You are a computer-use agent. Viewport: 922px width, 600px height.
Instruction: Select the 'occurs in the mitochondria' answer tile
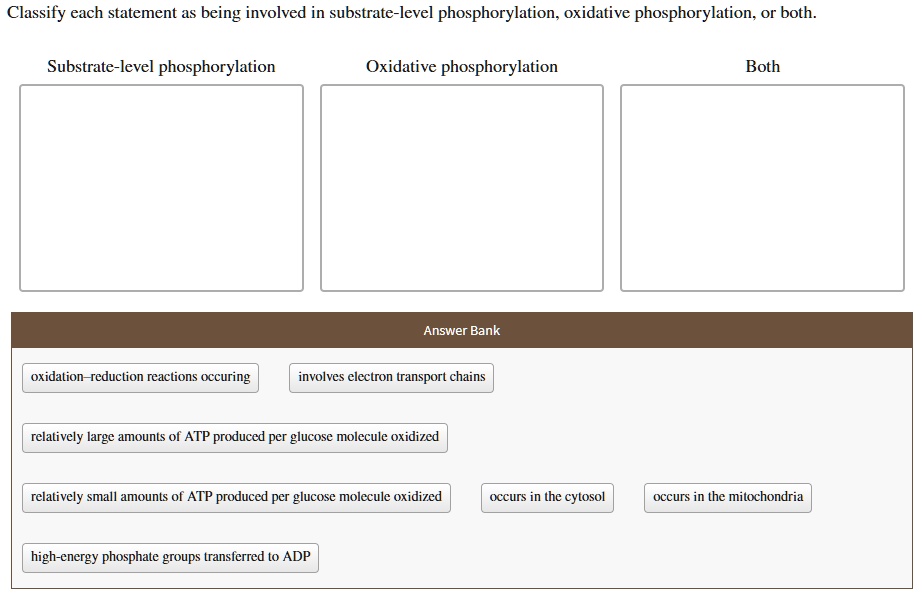click(727, 497)
